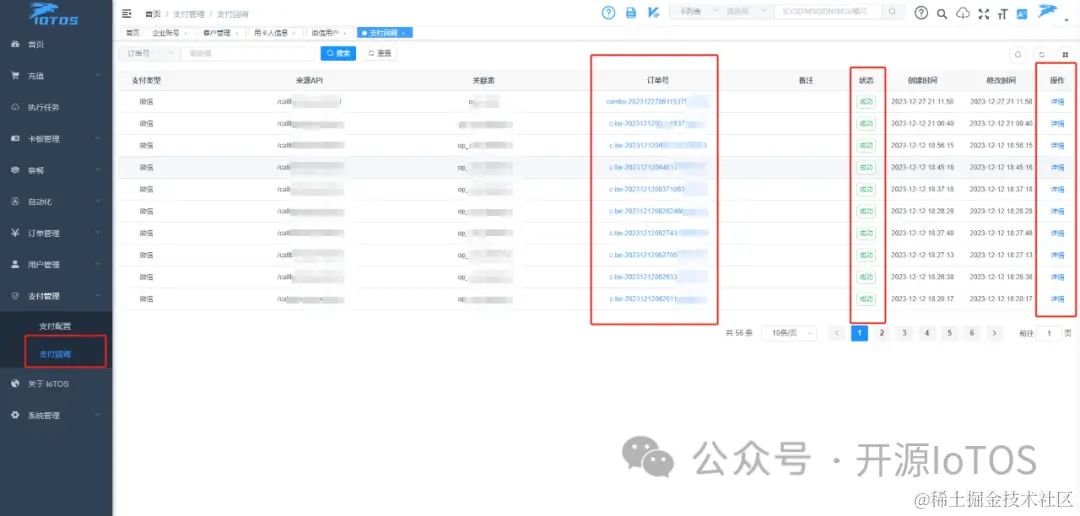Viewport: 1080px width, 516px height.
Task: Click 成功 status tag of 18:37:18 row
Action: click(866, 189)
